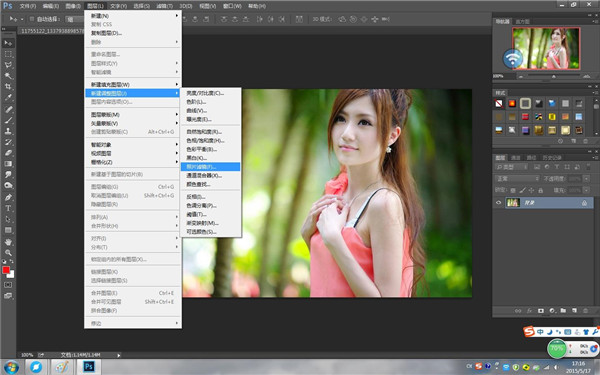This screenshot has height=375, width=600.
Task: Select the Dodge tool
Action: coord(8,186)
